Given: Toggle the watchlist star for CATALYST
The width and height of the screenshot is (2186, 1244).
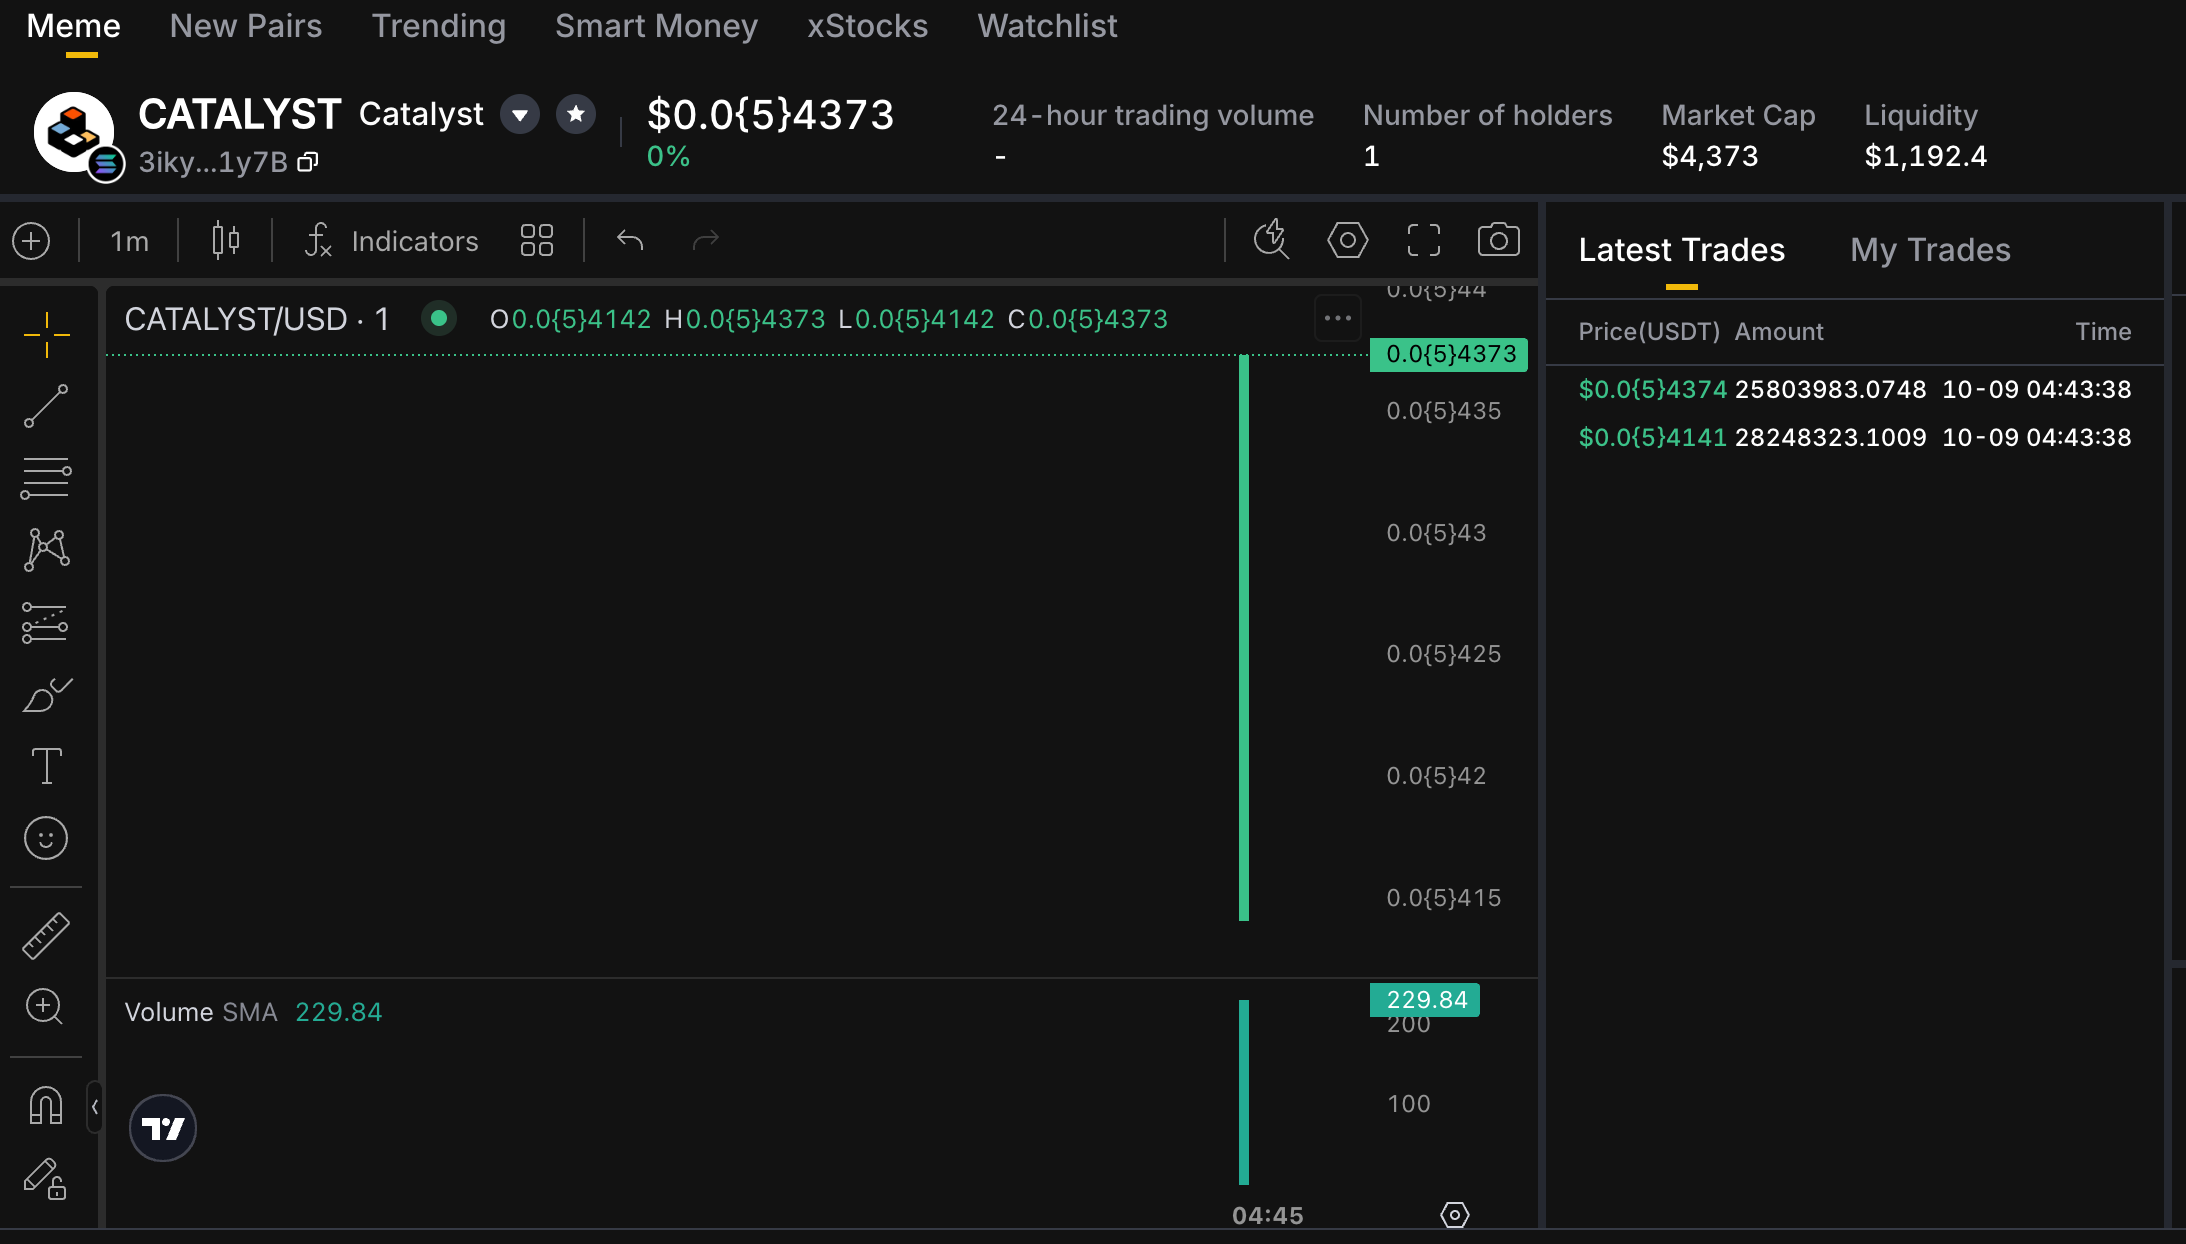Looking at the screenshot, I should [576, 114].
